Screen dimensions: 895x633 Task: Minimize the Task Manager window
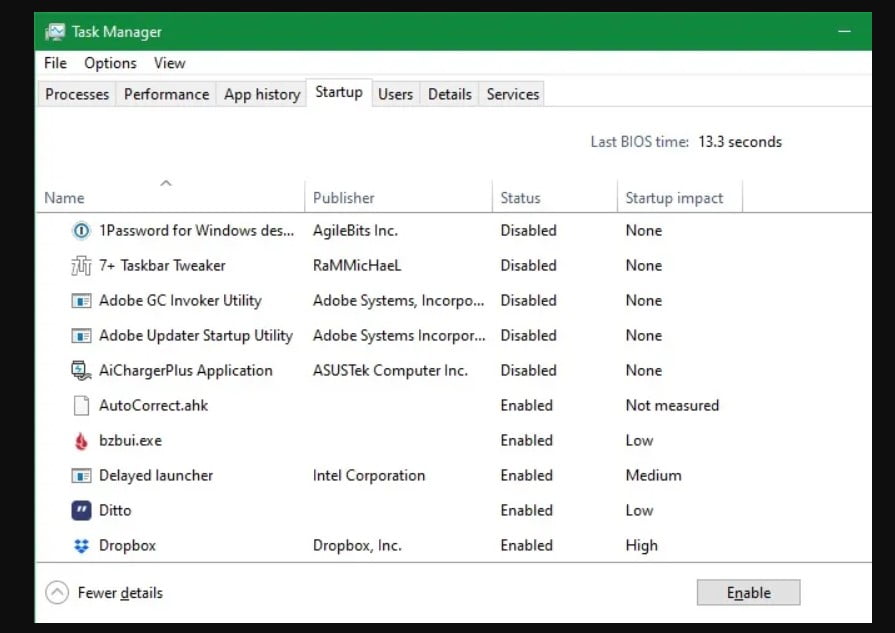(x=845, y=31)
